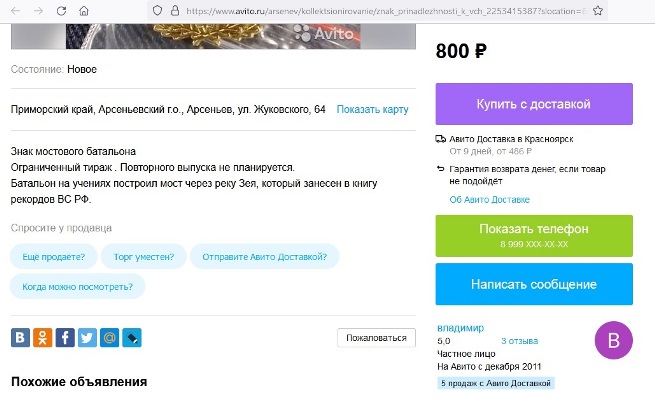Open the site security padlock info
The height and width of the screenshot is (400, 655).
pos(173,10)
